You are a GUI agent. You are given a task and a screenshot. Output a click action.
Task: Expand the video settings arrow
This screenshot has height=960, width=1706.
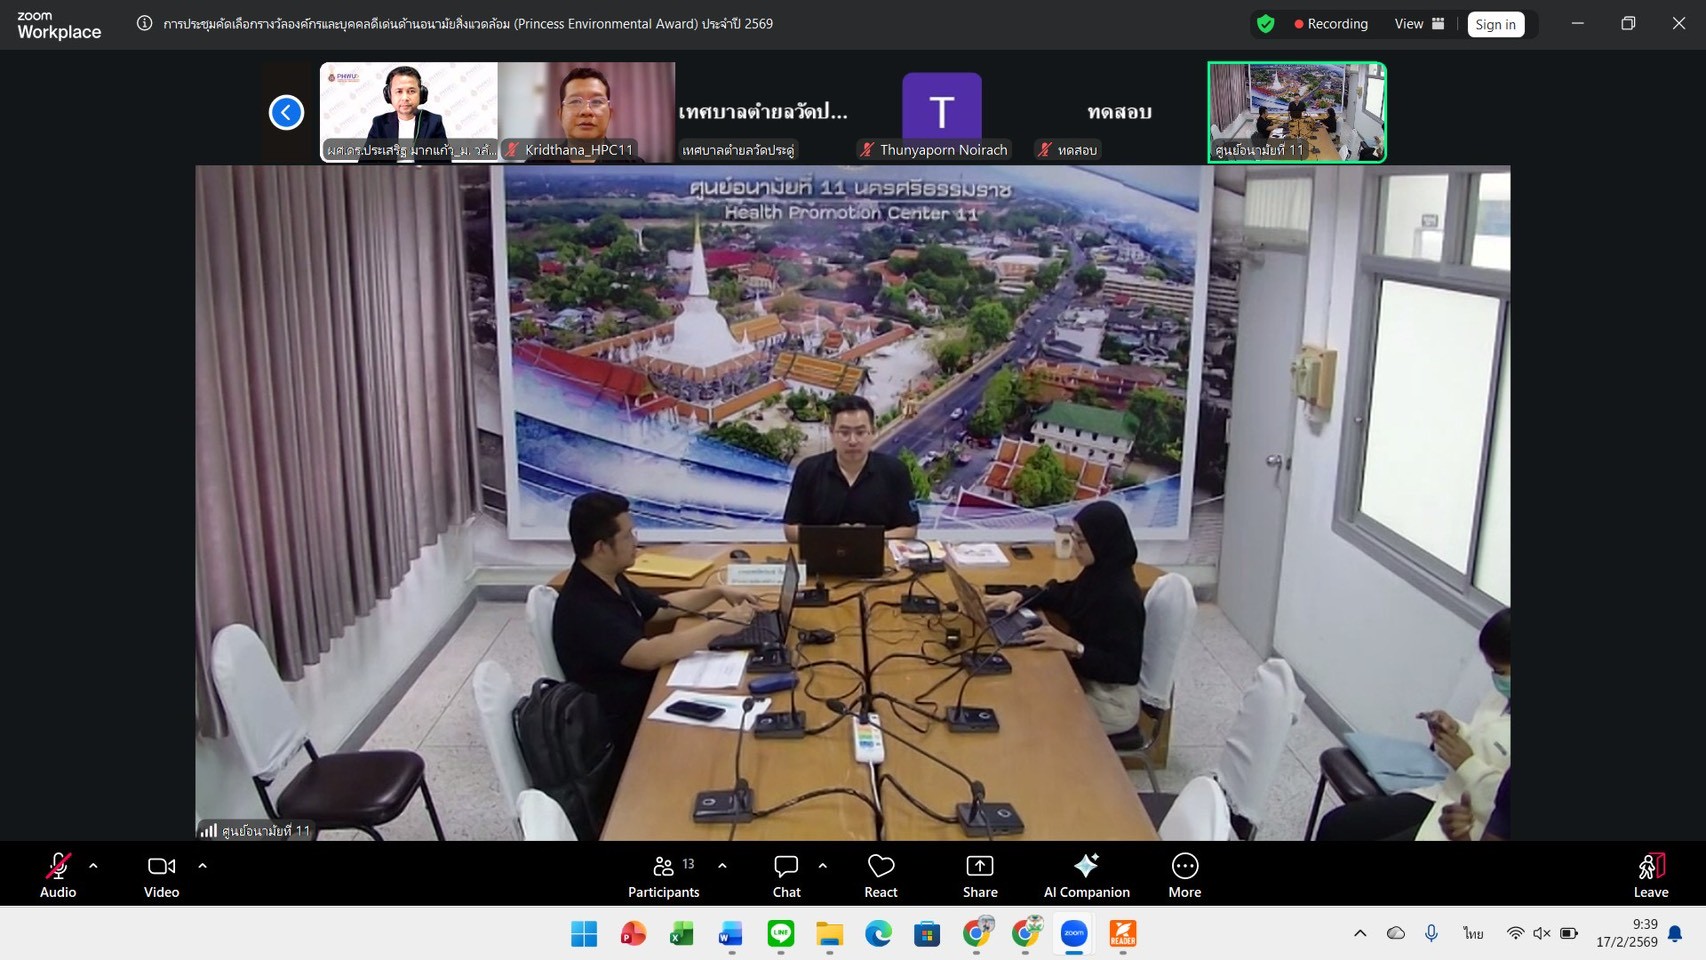(x=202, y=866)
